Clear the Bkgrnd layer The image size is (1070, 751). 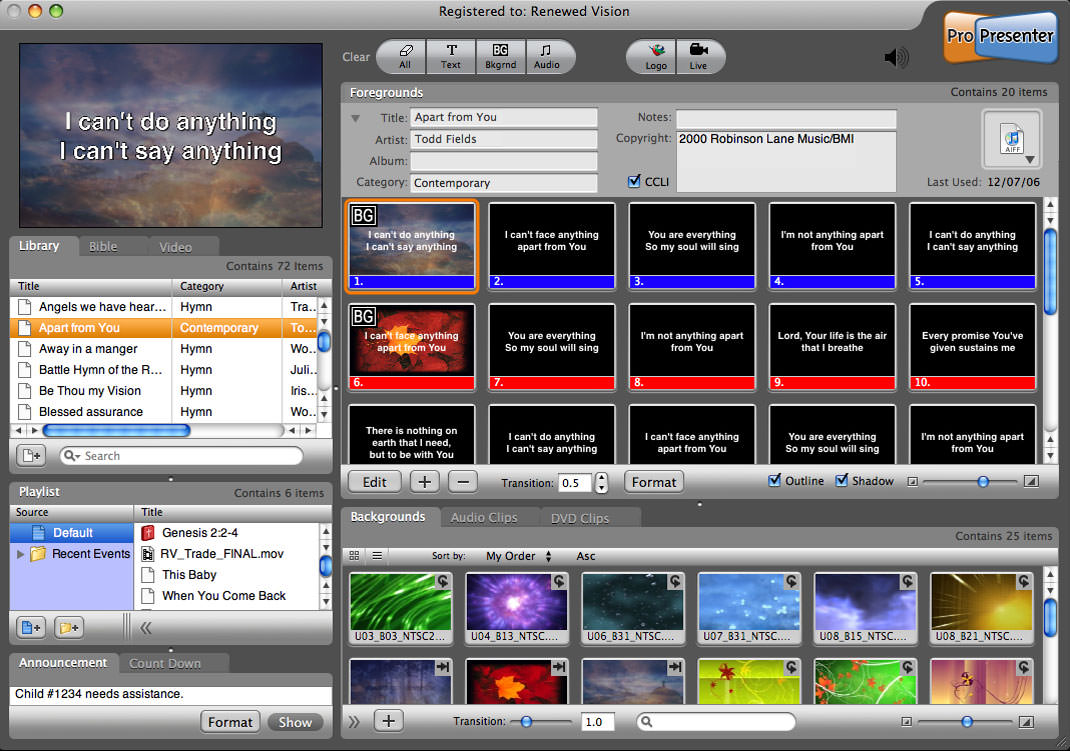(500, 57)
